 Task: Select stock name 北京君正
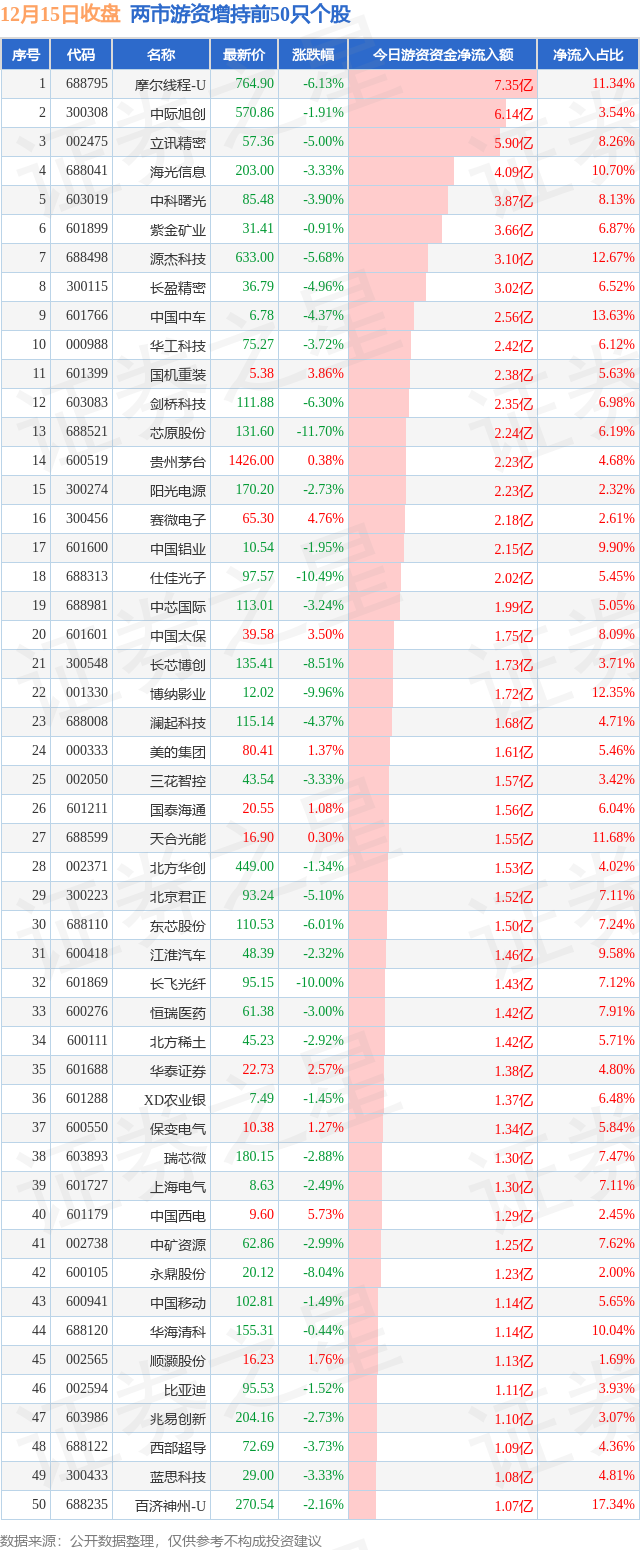pos(178,896)
